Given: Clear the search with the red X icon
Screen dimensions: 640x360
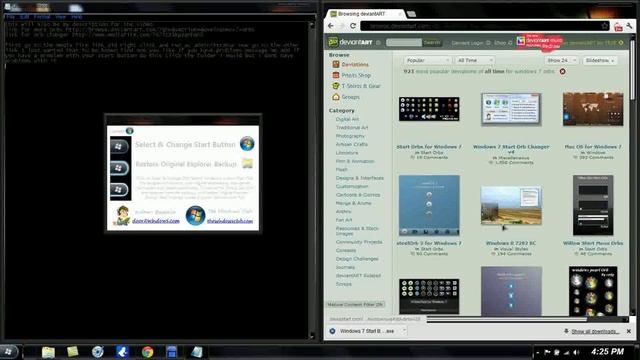Looking at the screenshot, I should click(562, 71).
